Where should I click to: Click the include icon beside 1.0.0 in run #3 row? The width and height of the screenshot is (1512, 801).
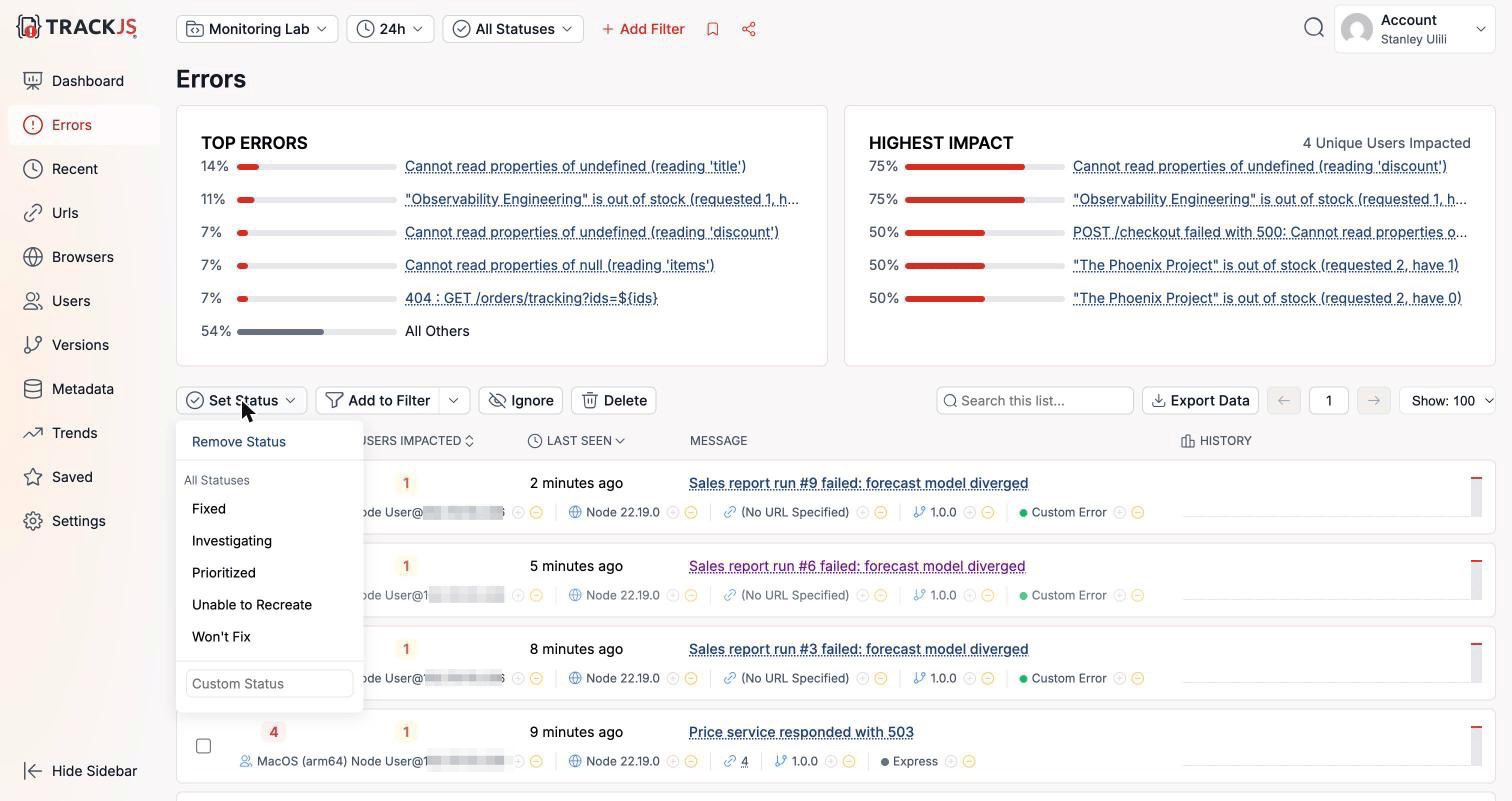tap(970, 678)
